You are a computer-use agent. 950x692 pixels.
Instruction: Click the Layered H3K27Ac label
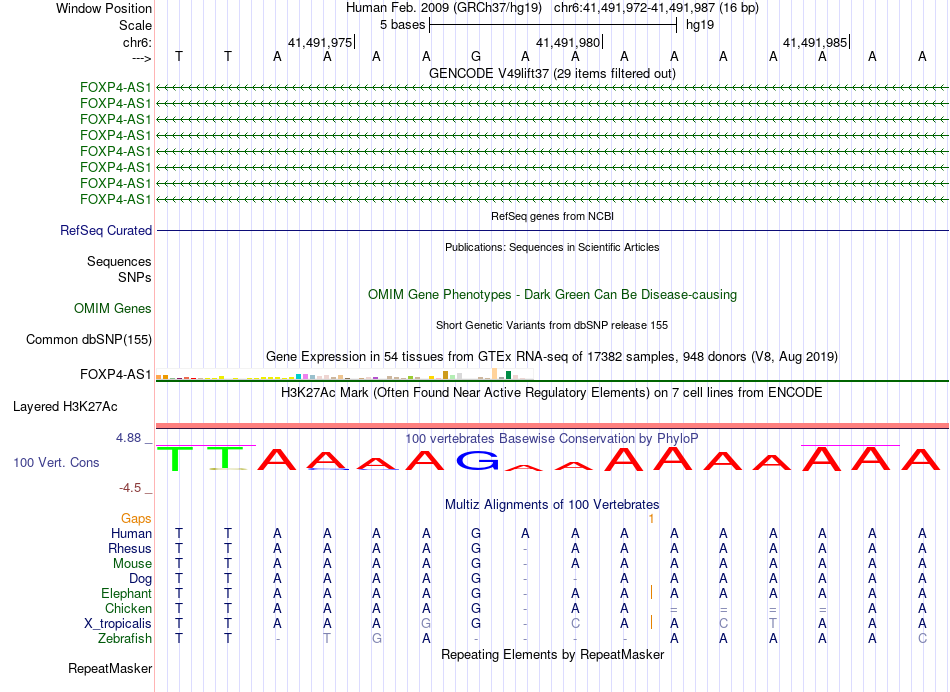65,407
